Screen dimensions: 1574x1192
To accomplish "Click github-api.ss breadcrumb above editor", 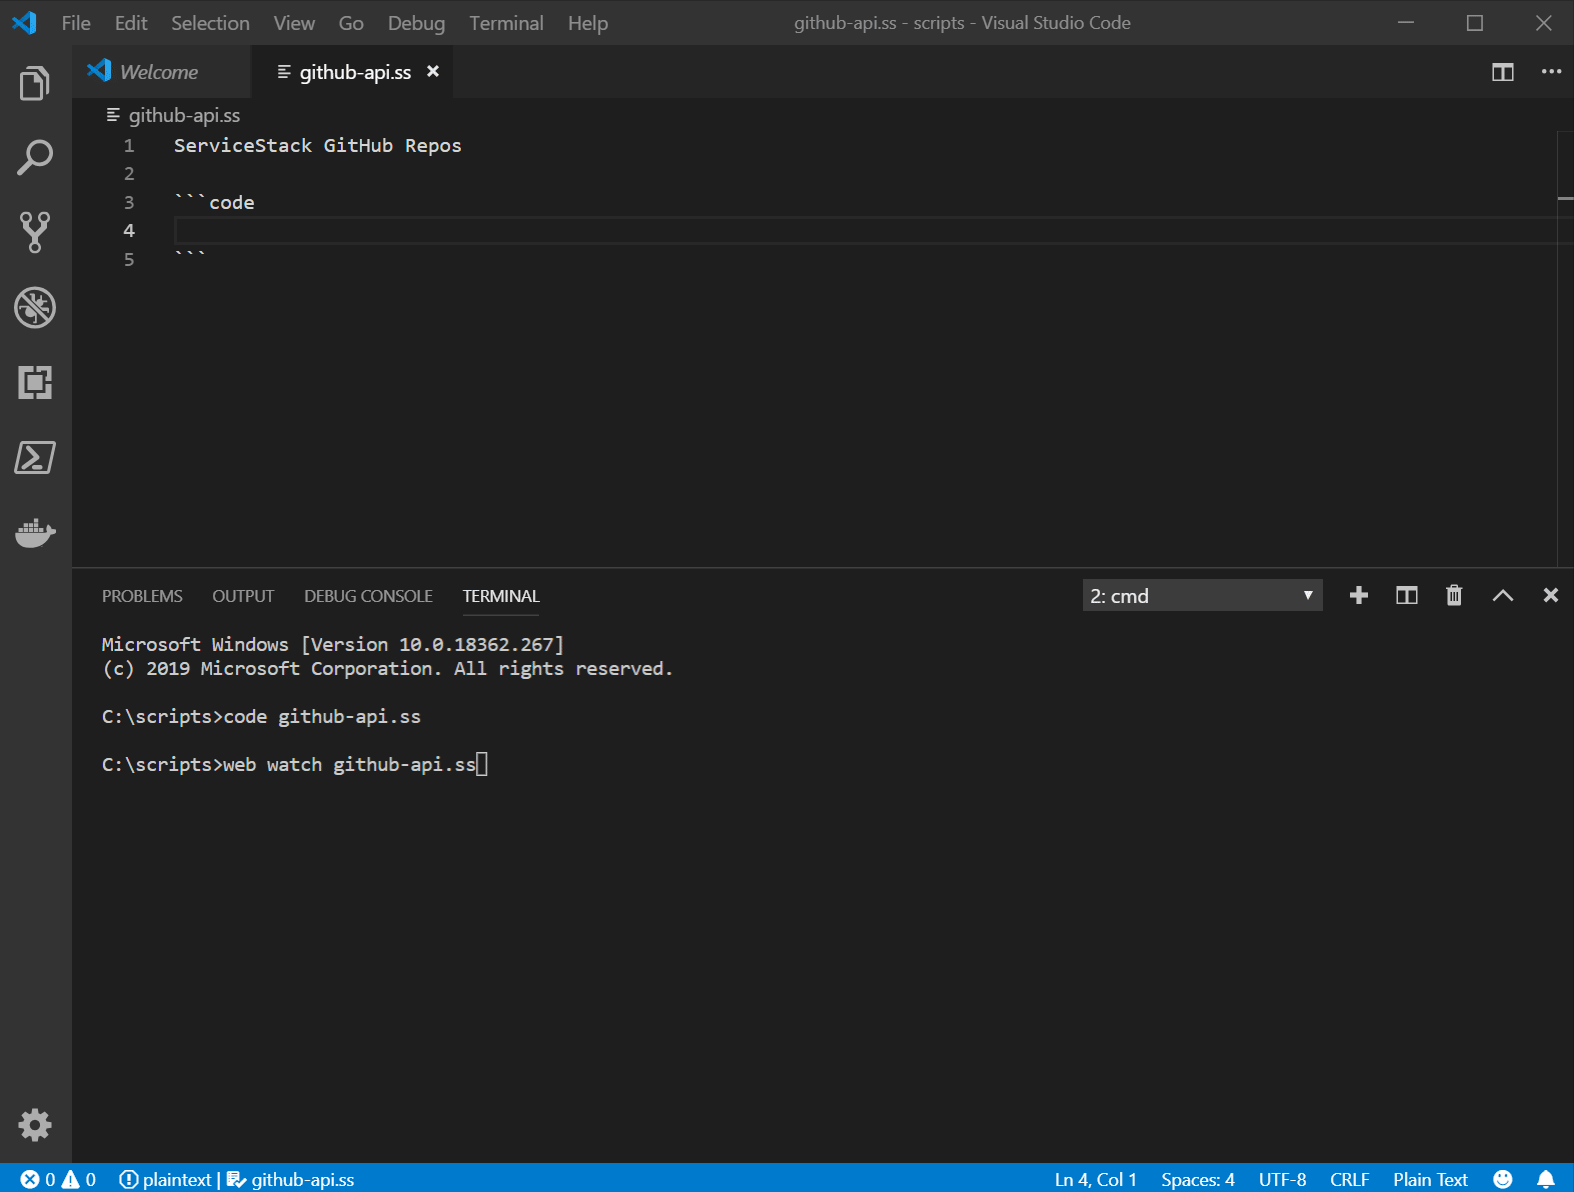I will (x=174, y=115).
